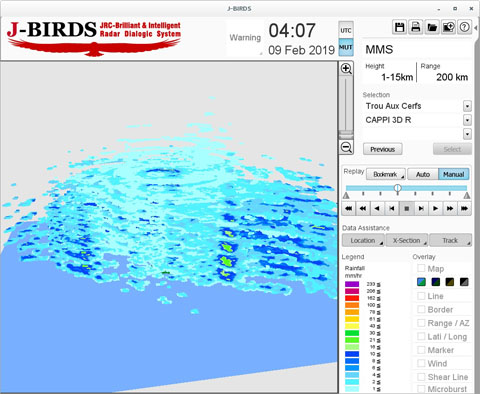Click the stop replay button
This screenshot has width=480, height=394.
407,208
